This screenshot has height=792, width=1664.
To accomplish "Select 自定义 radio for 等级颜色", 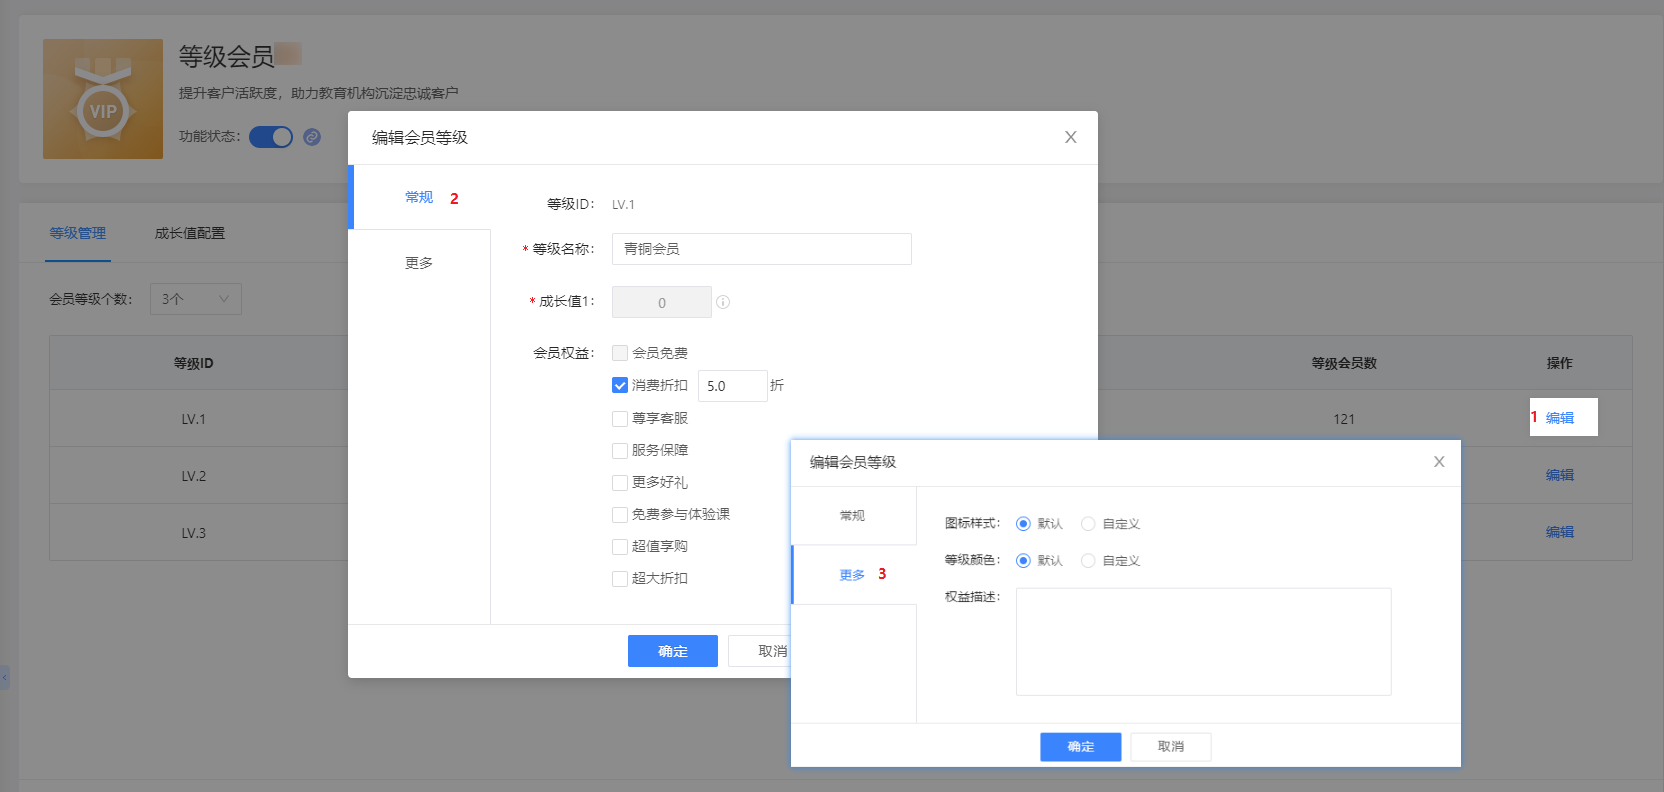I will pos(1088,561).
